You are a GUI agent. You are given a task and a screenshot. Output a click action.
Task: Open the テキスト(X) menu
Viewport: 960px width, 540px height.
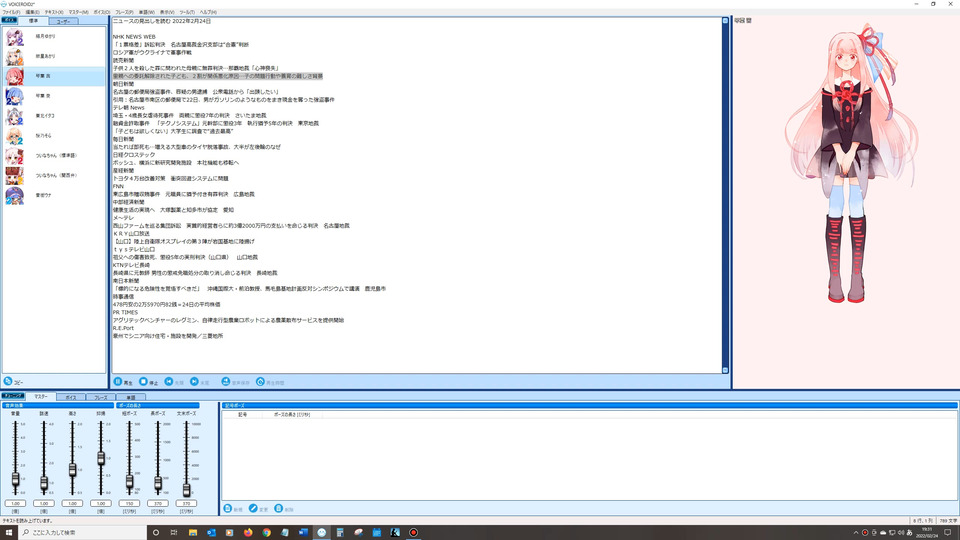pos(54,12)
